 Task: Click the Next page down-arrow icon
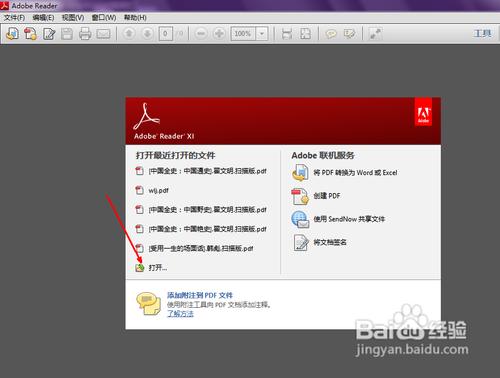pos(147,34)
